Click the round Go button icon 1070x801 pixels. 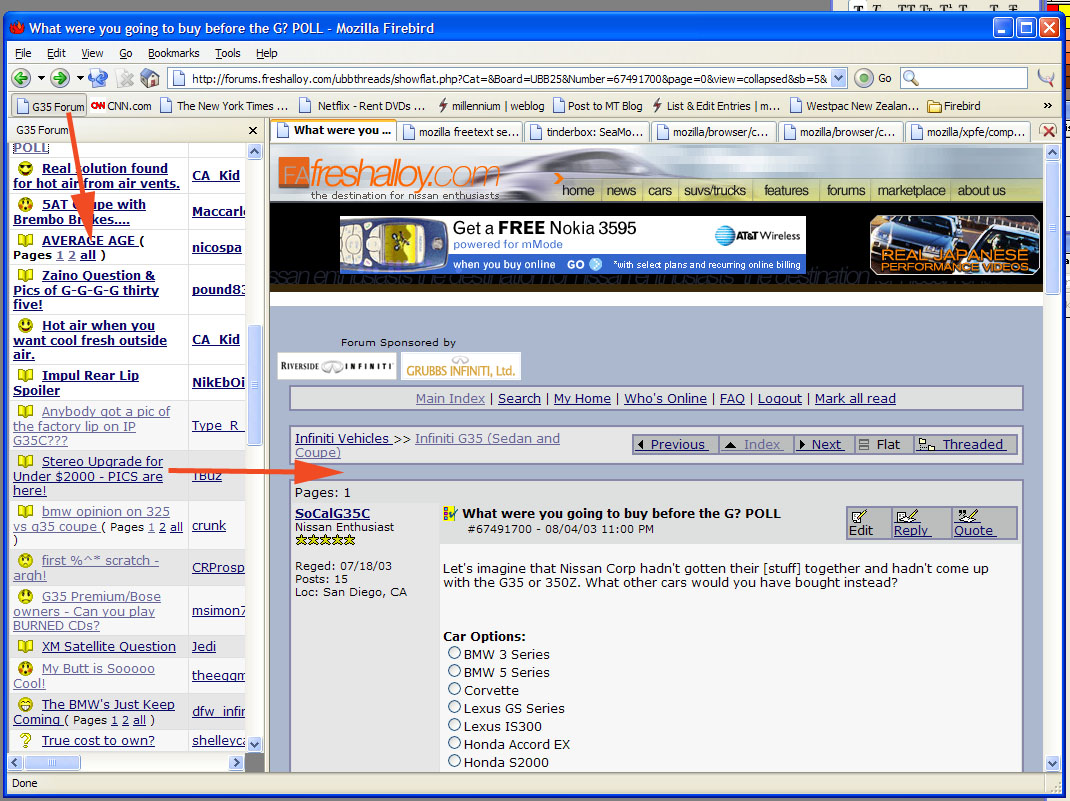coord(864,78)
